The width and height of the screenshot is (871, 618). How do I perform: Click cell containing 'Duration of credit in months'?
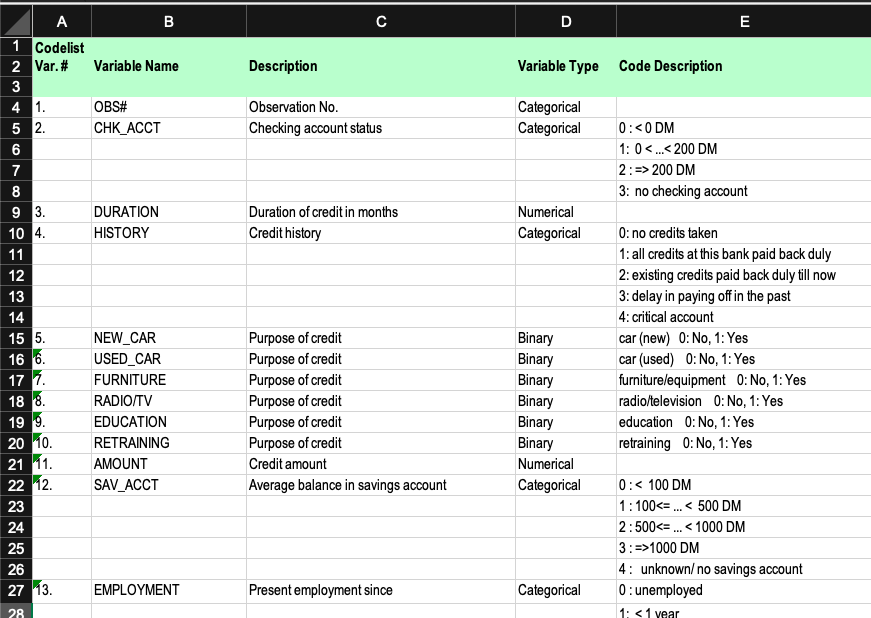381,212
